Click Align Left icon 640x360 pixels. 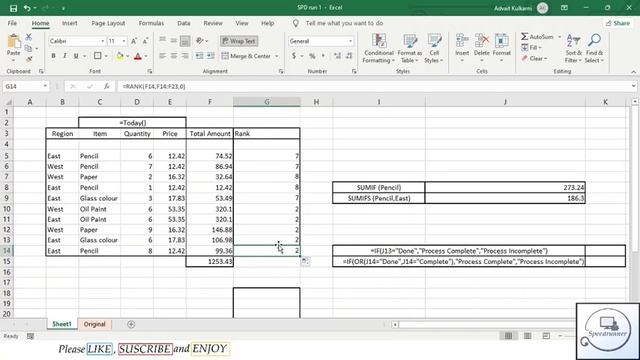coord(162,56)
